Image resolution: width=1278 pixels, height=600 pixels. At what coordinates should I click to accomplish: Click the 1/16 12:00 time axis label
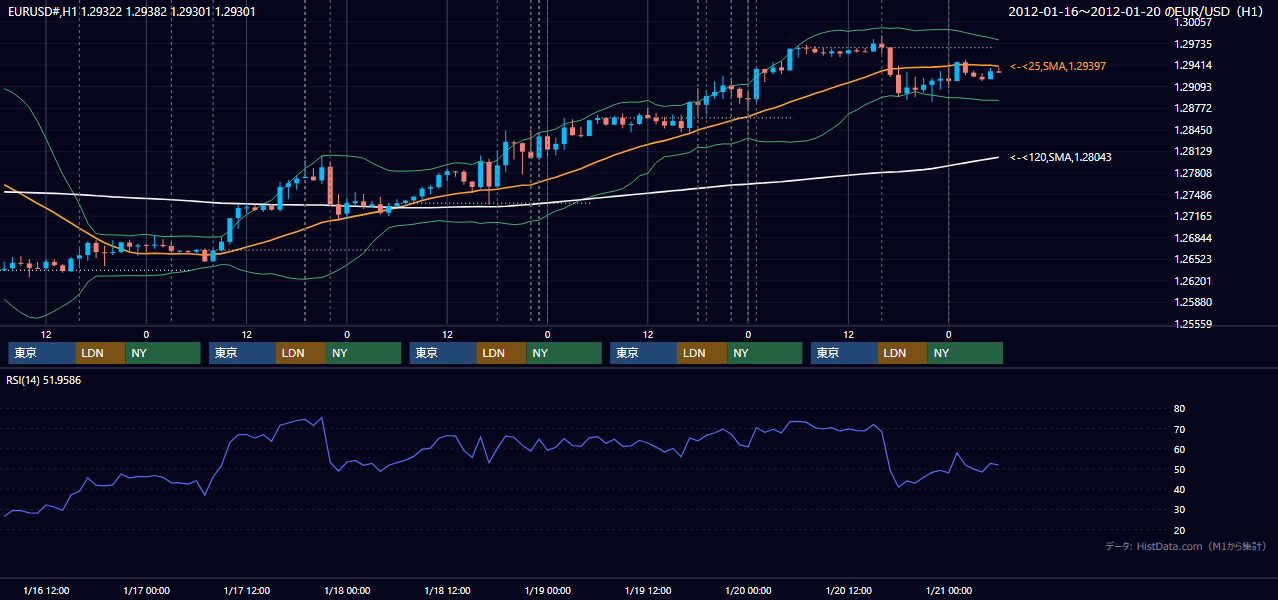click(46, 590)
